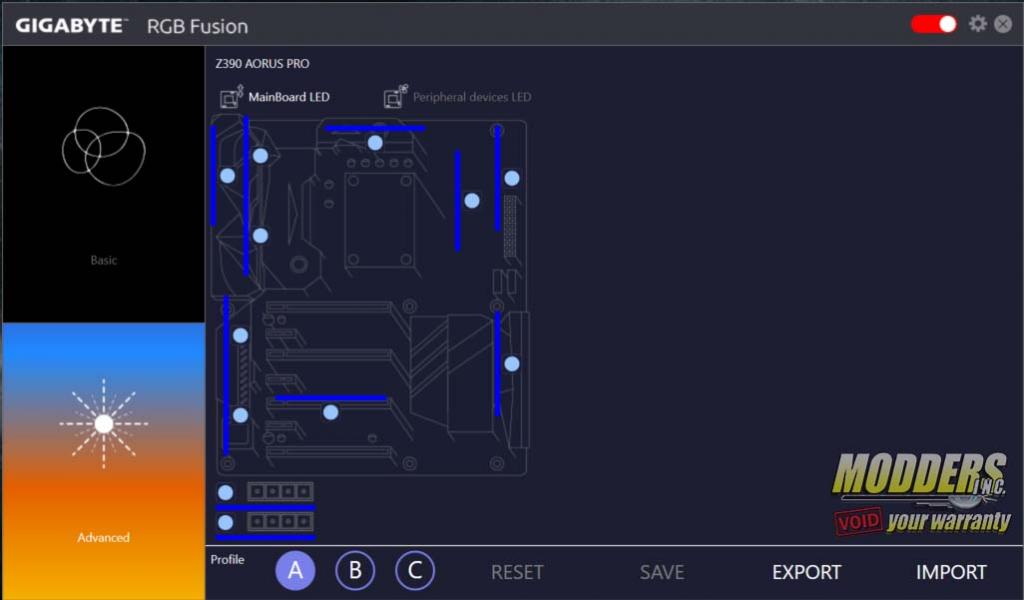The width and height of the screenshot is (1024, 600).
Task: Select the LED dot by the chipset heatsink right edge
Action: (511, 364)
